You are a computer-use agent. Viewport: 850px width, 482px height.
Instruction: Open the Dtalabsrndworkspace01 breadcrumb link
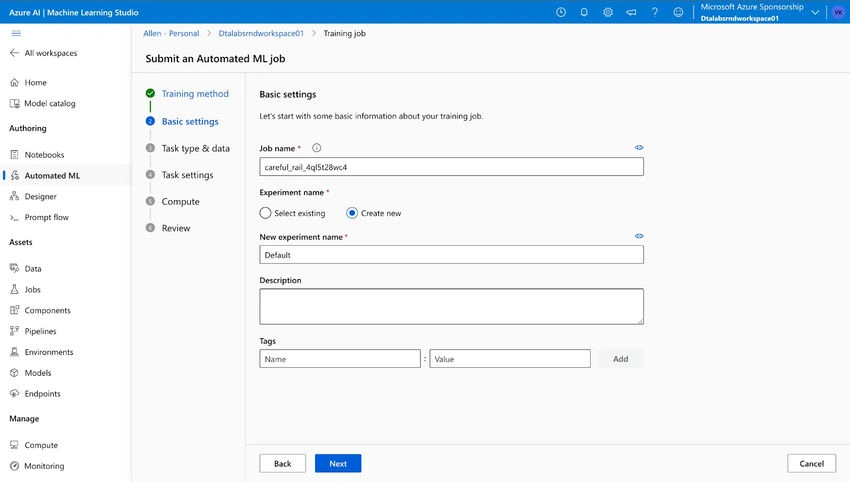point(261,33)
